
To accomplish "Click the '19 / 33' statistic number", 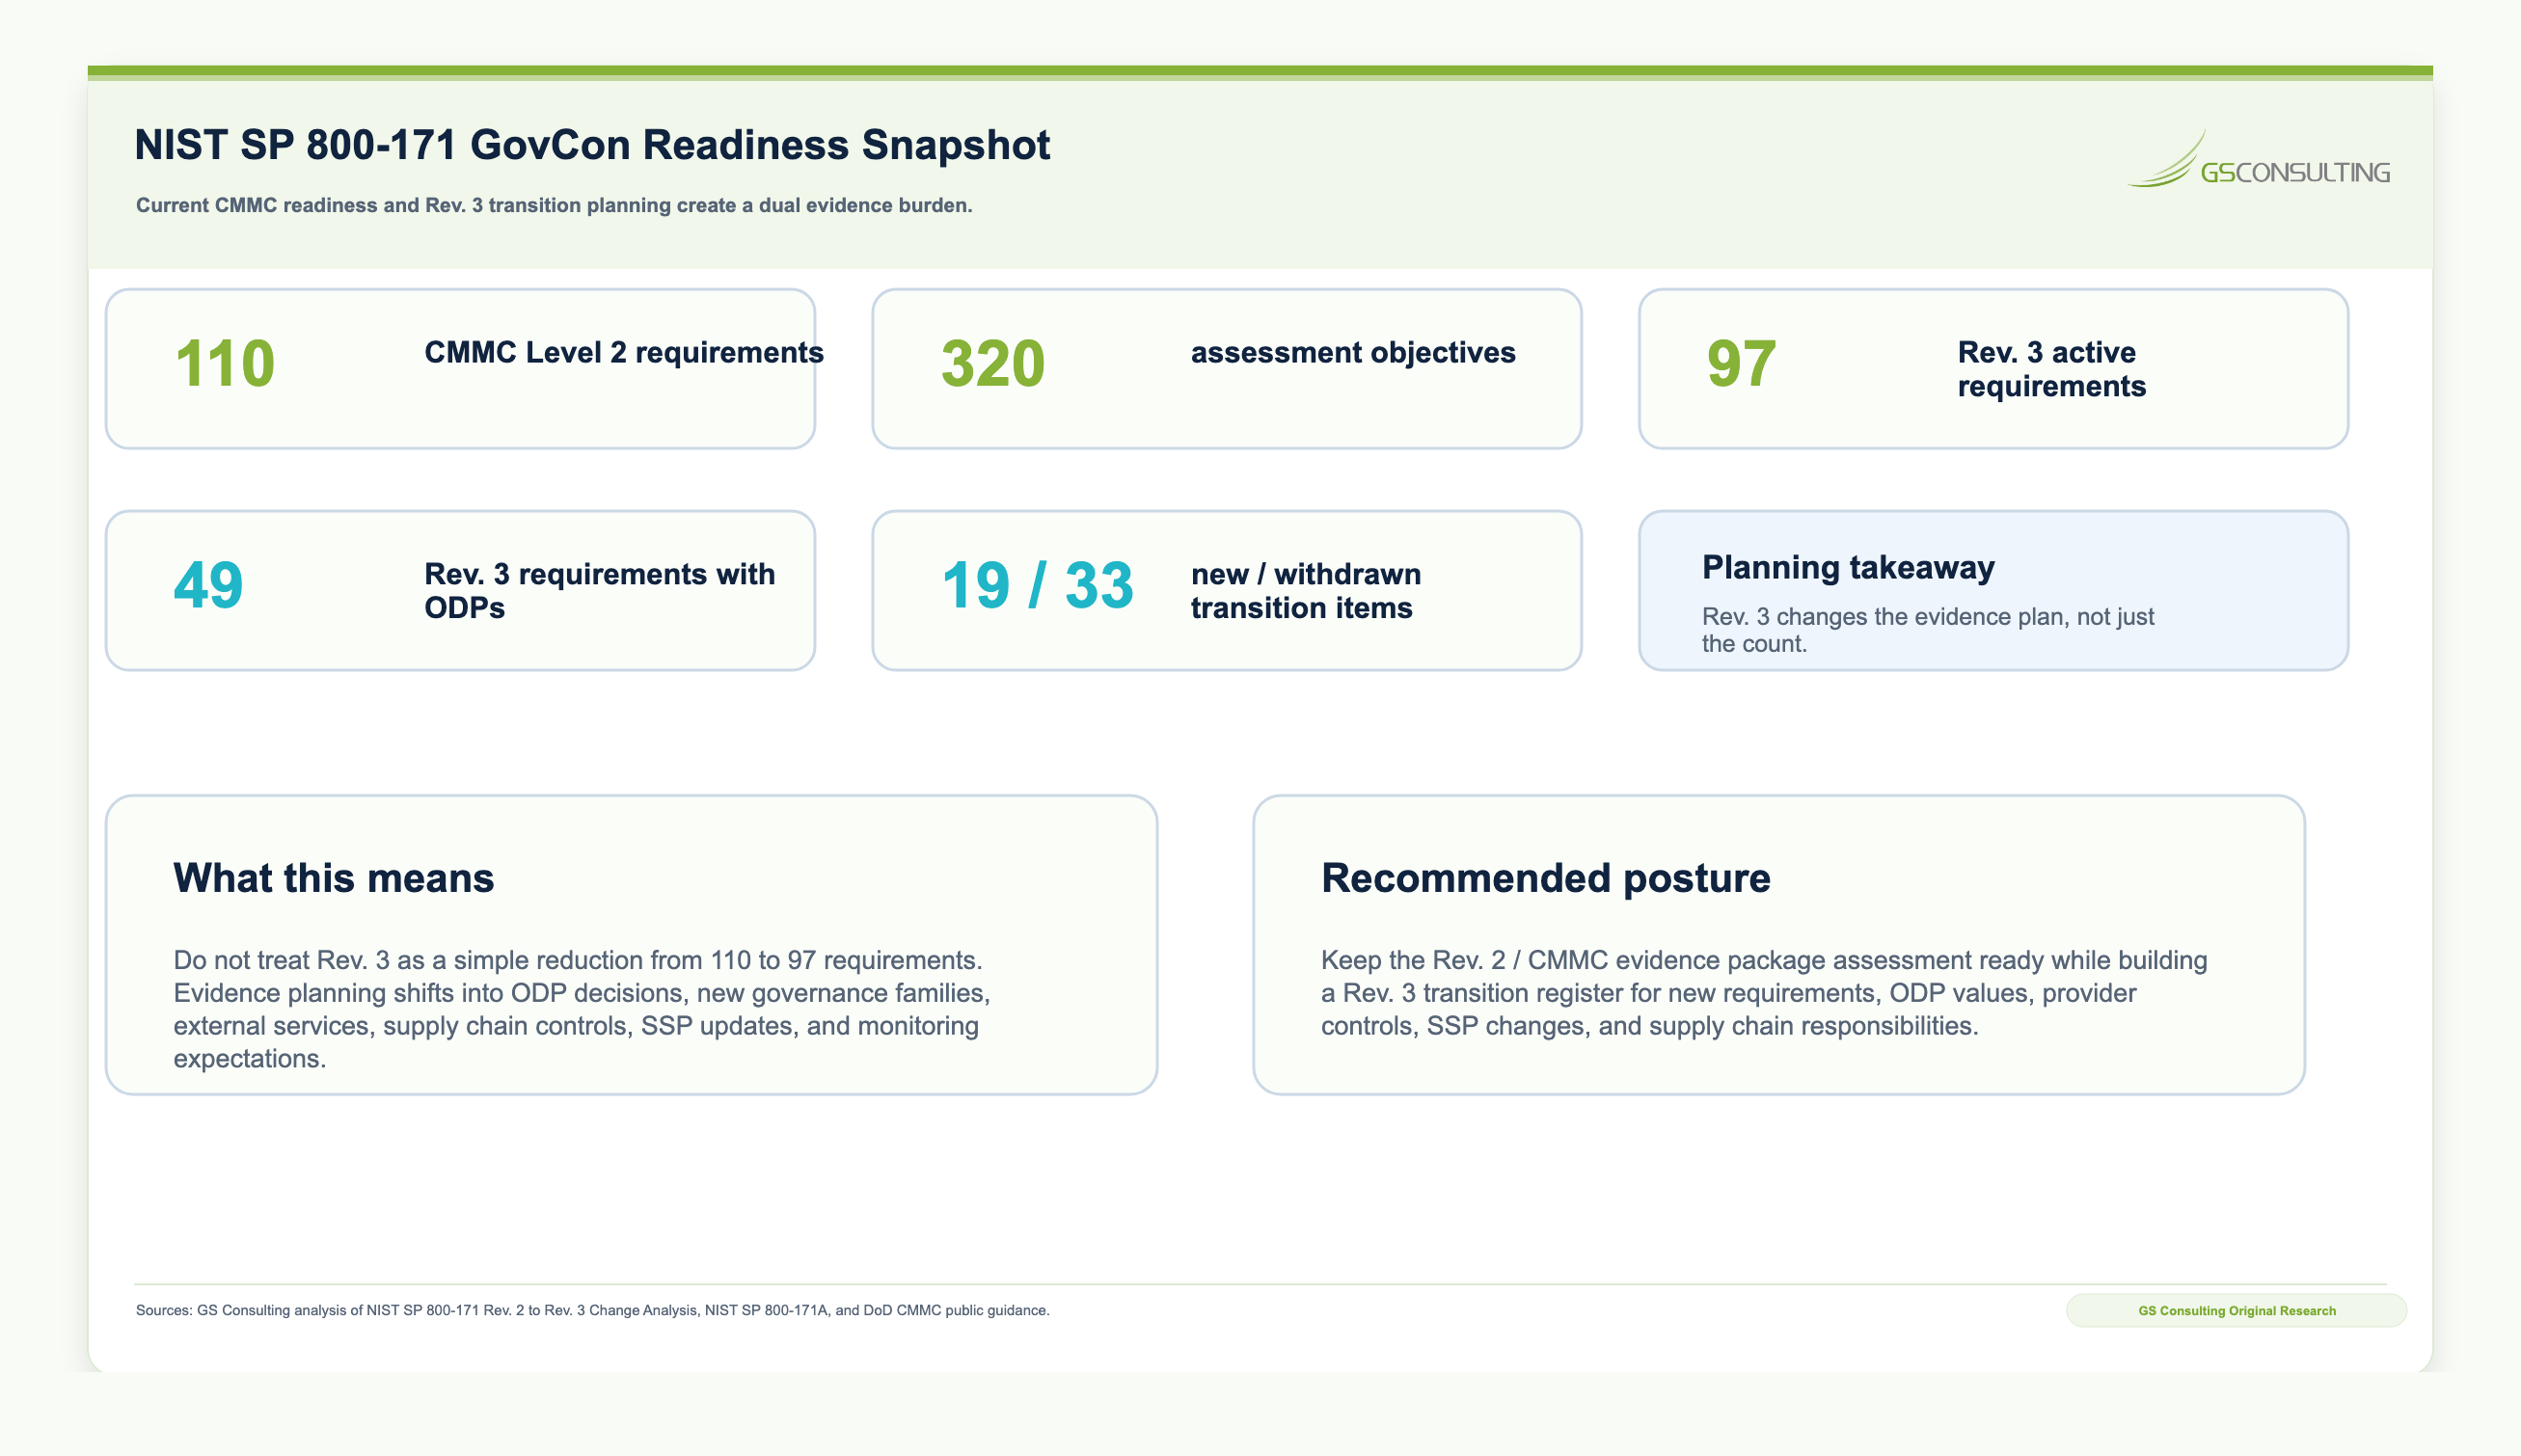I will 1037,585.
